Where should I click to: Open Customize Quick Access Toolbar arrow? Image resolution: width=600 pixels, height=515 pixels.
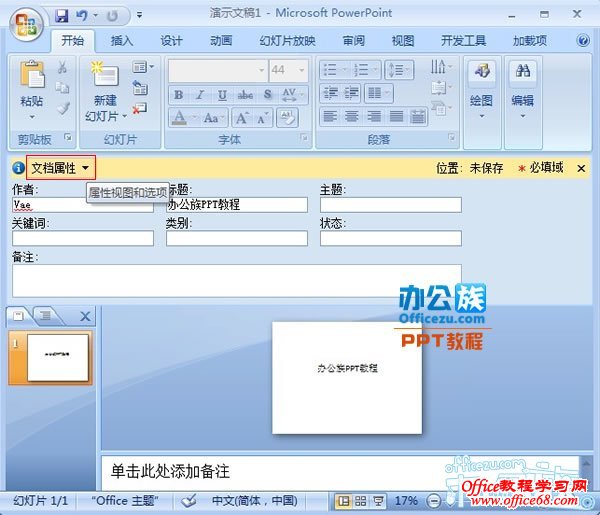(x=139, y=15)
